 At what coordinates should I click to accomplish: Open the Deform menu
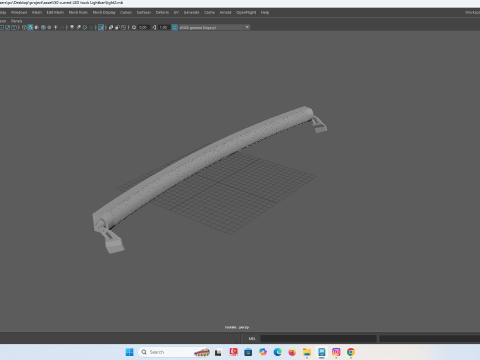162,12
